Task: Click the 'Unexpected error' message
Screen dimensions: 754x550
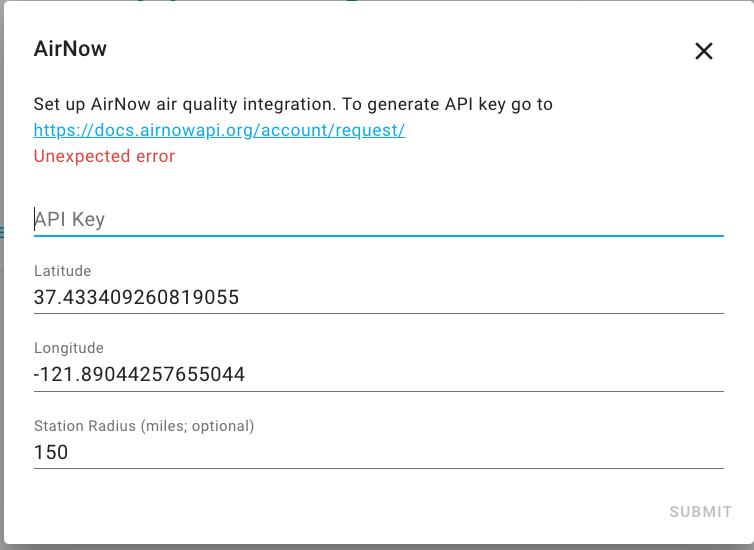Action: 104,156
